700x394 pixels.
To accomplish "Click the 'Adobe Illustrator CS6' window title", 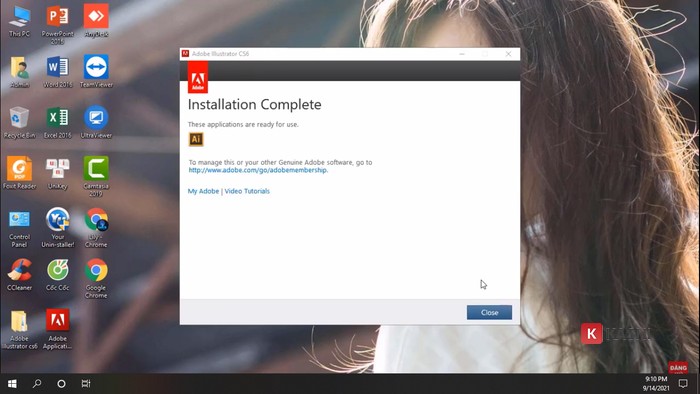I will click(x=221, y=54).
